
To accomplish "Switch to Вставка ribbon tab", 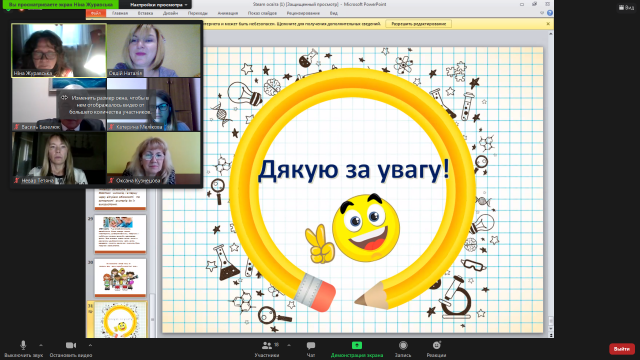I will pyautogui.click(x=145, y=13).
